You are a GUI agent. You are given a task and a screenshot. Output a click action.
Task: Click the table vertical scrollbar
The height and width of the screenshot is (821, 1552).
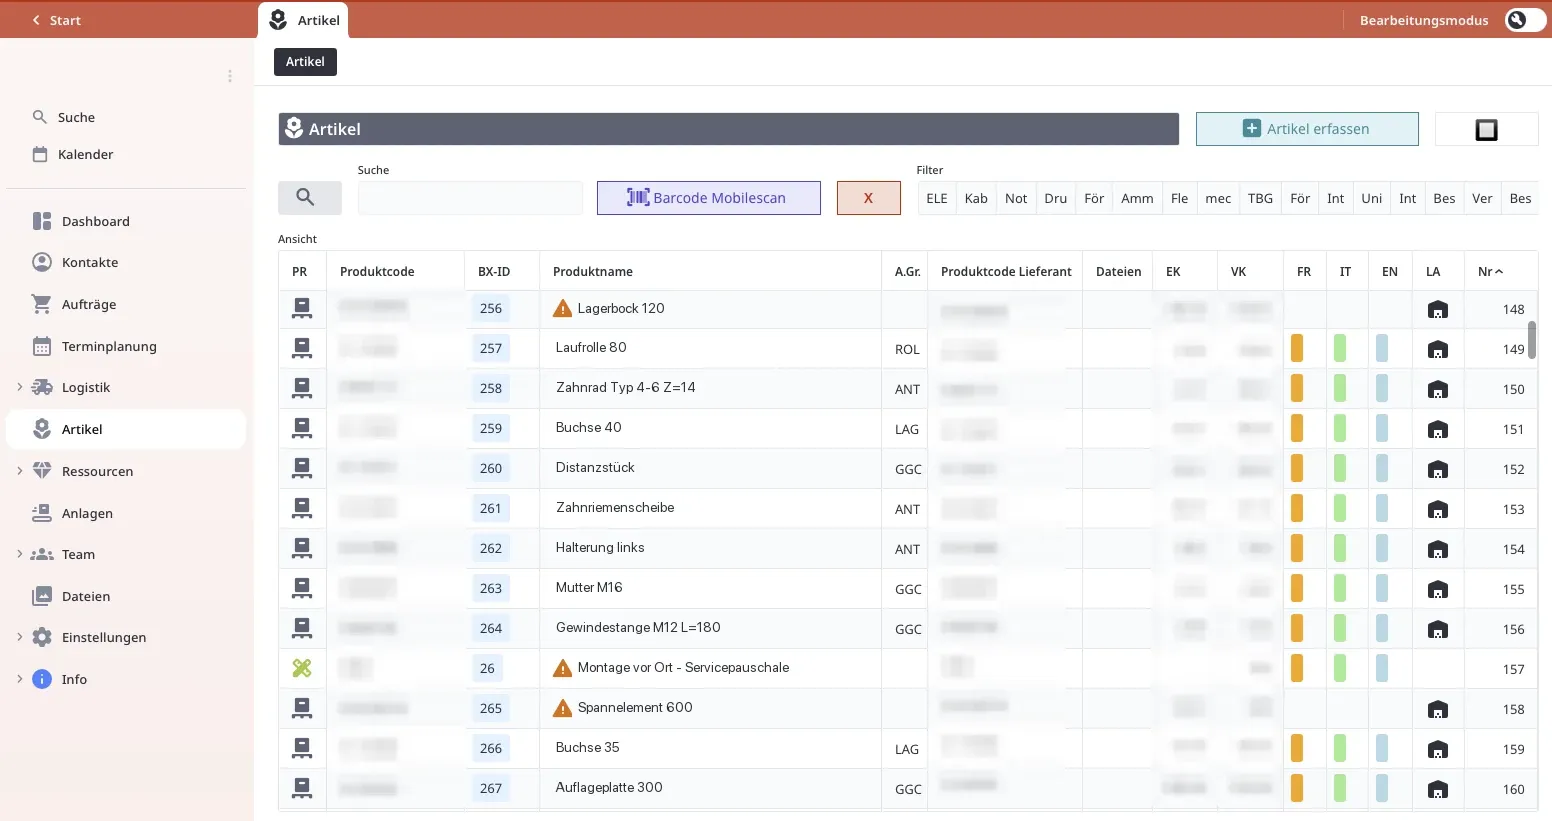pyautogui.click(x=1532, y=340)
